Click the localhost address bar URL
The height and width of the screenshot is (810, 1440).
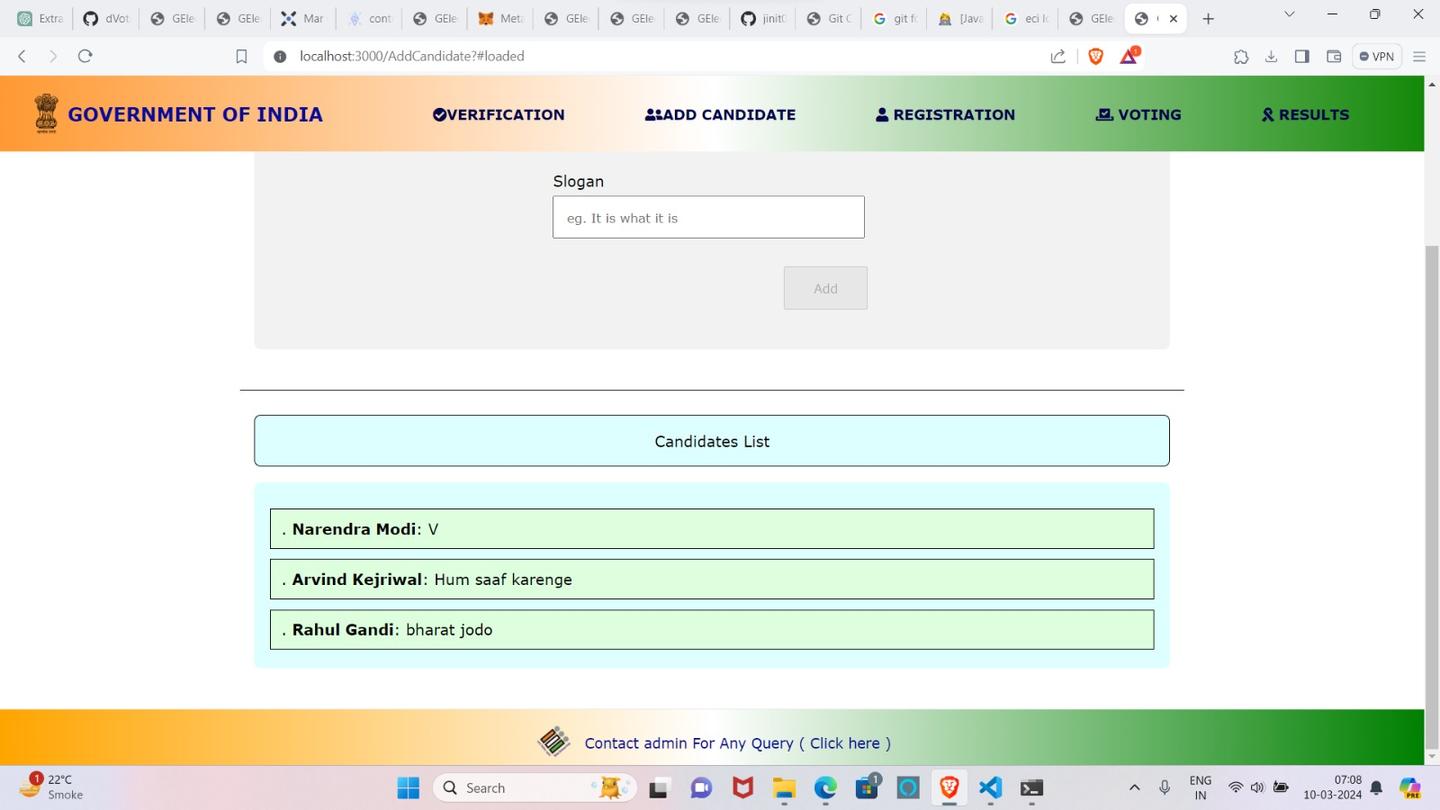point(412,56)
